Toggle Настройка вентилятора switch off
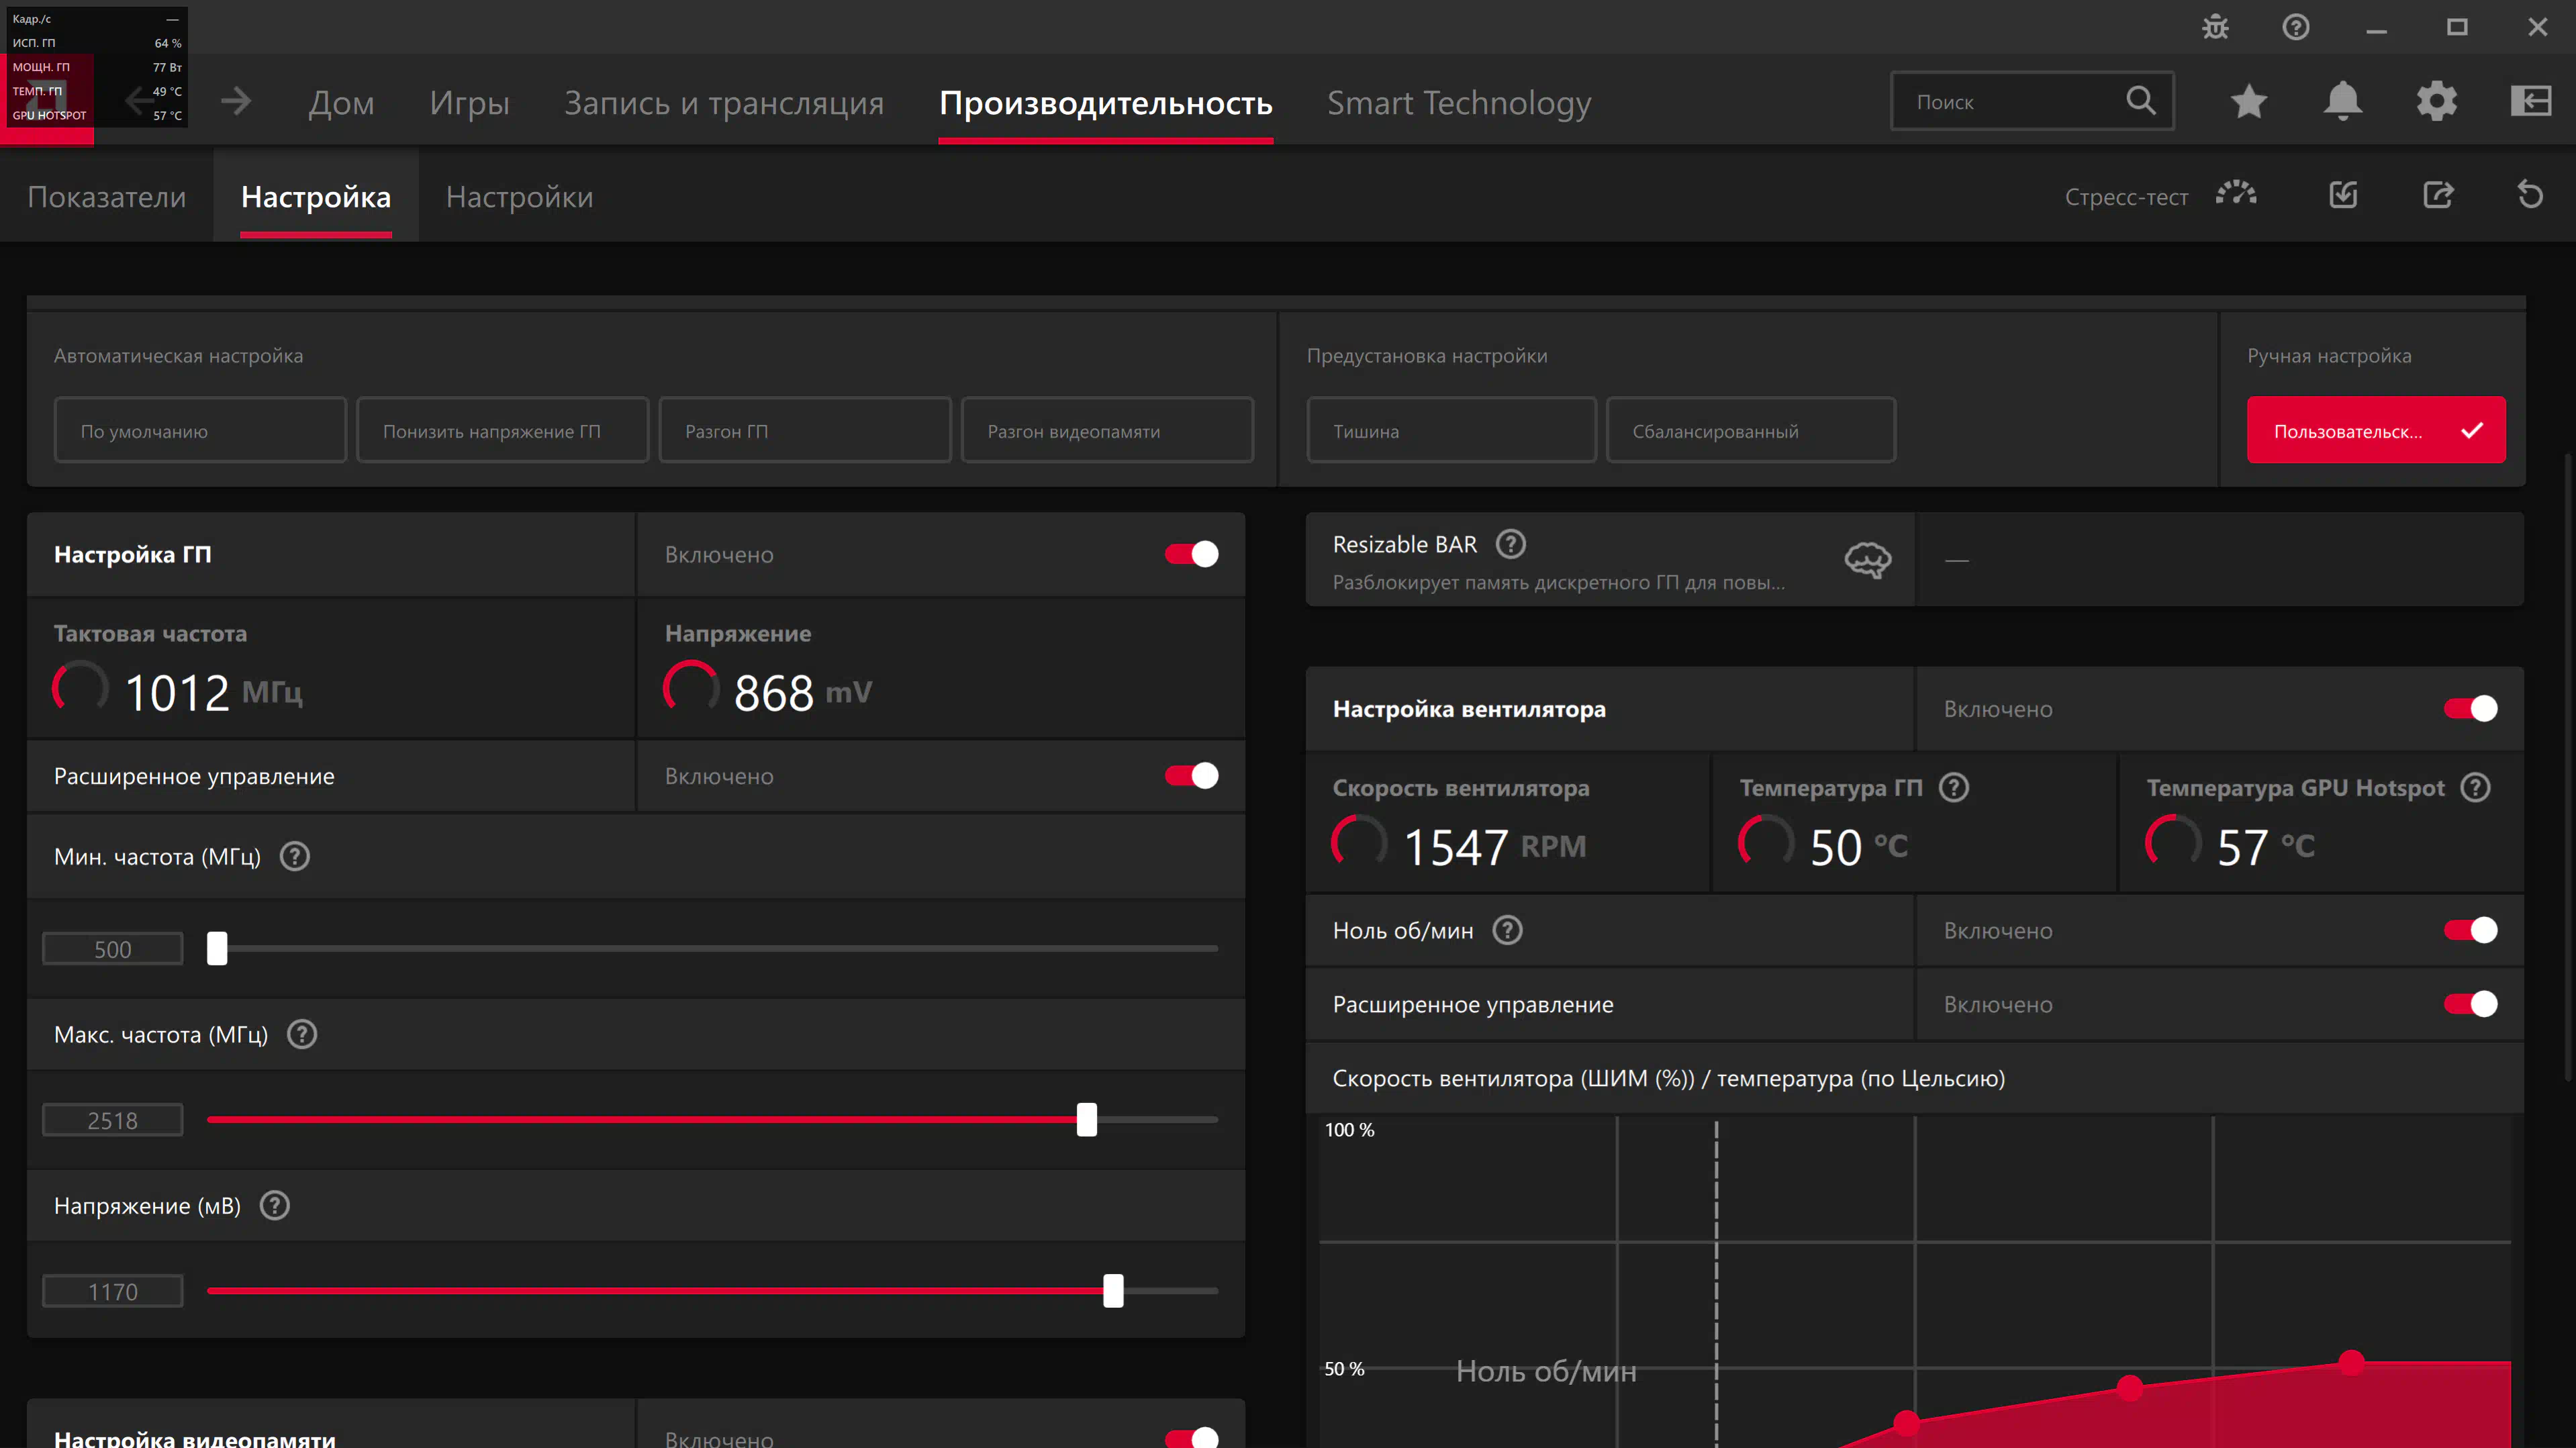This screenshot has height=1448, width=2576. tap(2470, 709)
